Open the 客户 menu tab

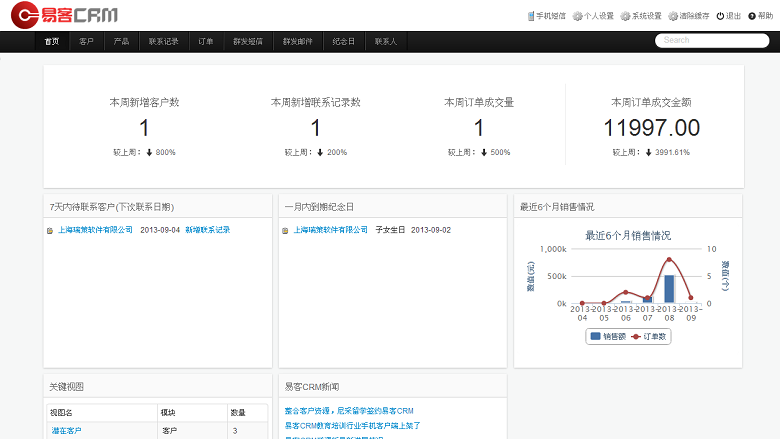(x=87, y=41)
